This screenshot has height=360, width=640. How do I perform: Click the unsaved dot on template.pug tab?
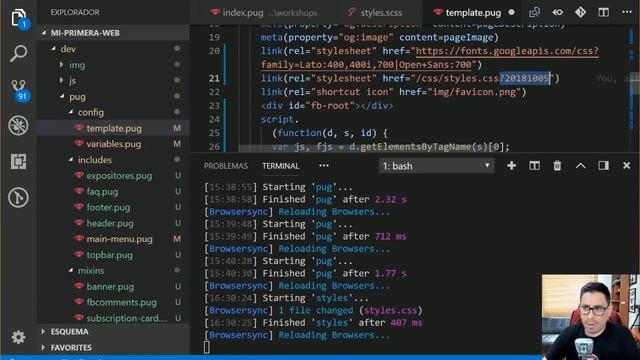click(x=511, y=13)
